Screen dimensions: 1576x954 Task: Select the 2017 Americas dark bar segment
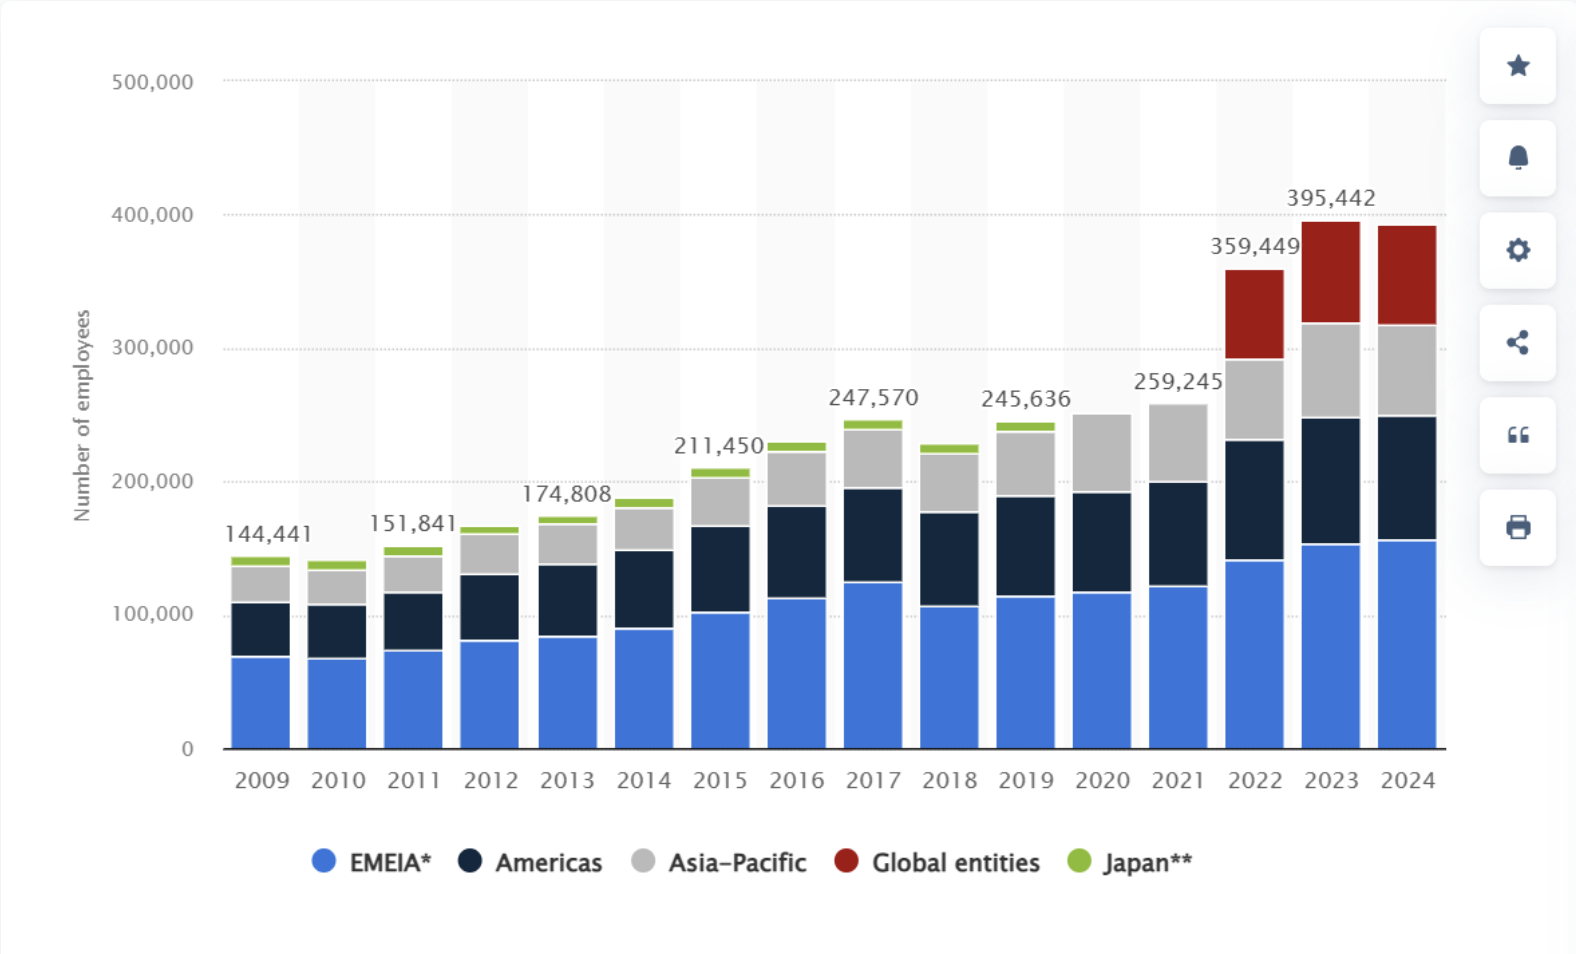[872, 535]
